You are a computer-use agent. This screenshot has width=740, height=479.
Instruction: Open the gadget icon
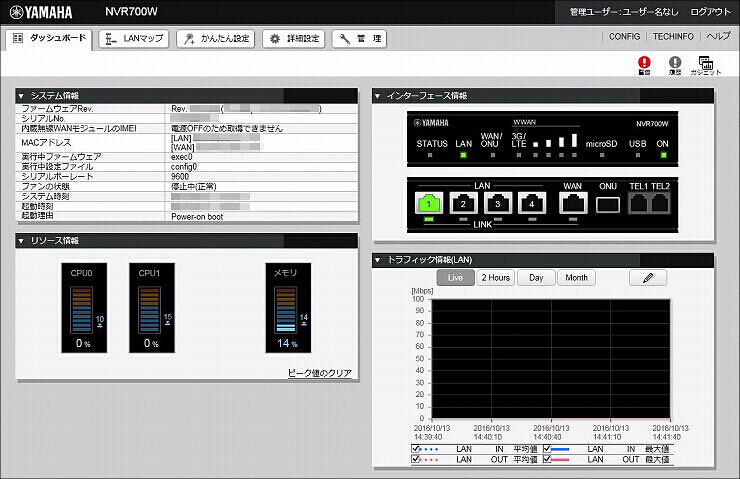(x=706, y=65)
